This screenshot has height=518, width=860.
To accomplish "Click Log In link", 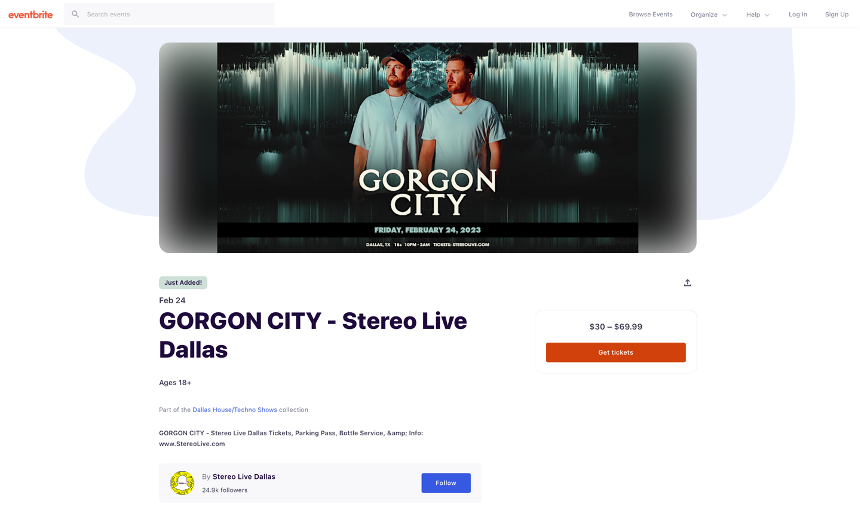I will coord(797,14).
